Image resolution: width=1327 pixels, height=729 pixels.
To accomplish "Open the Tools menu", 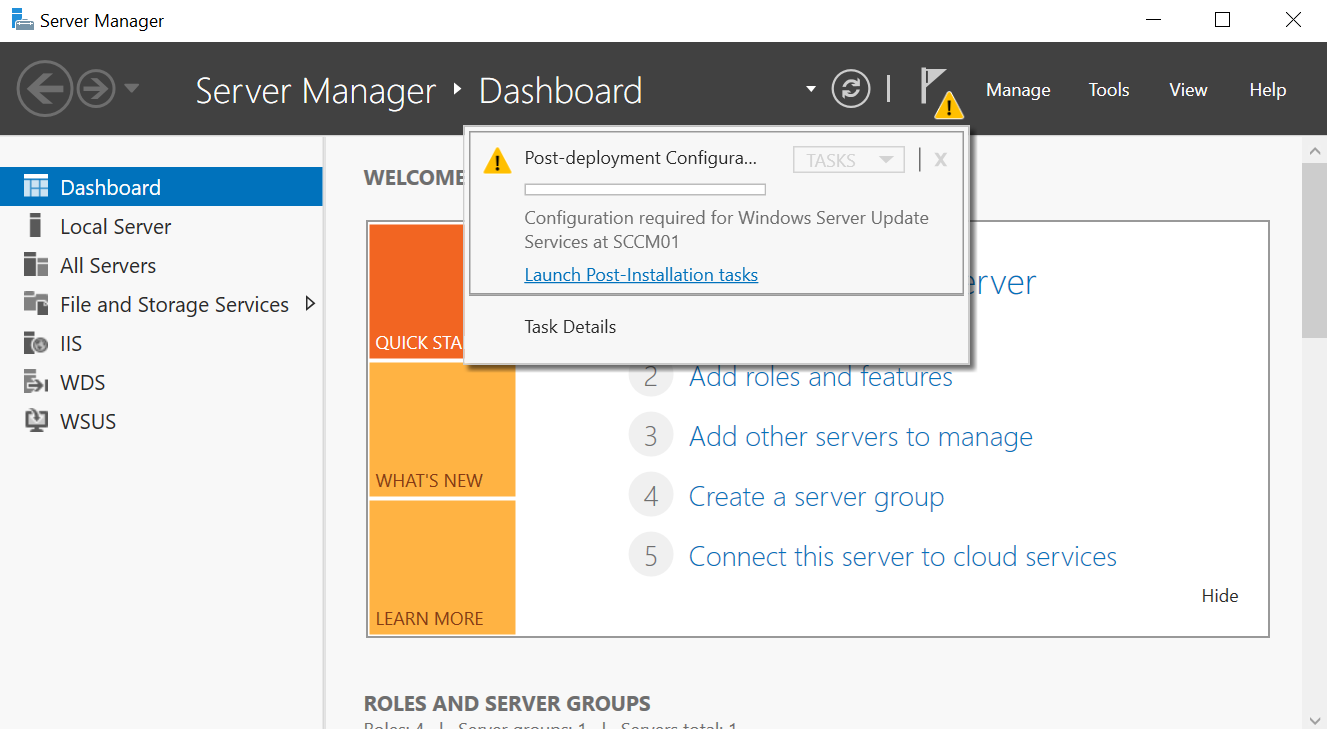I will [1109, 90].
